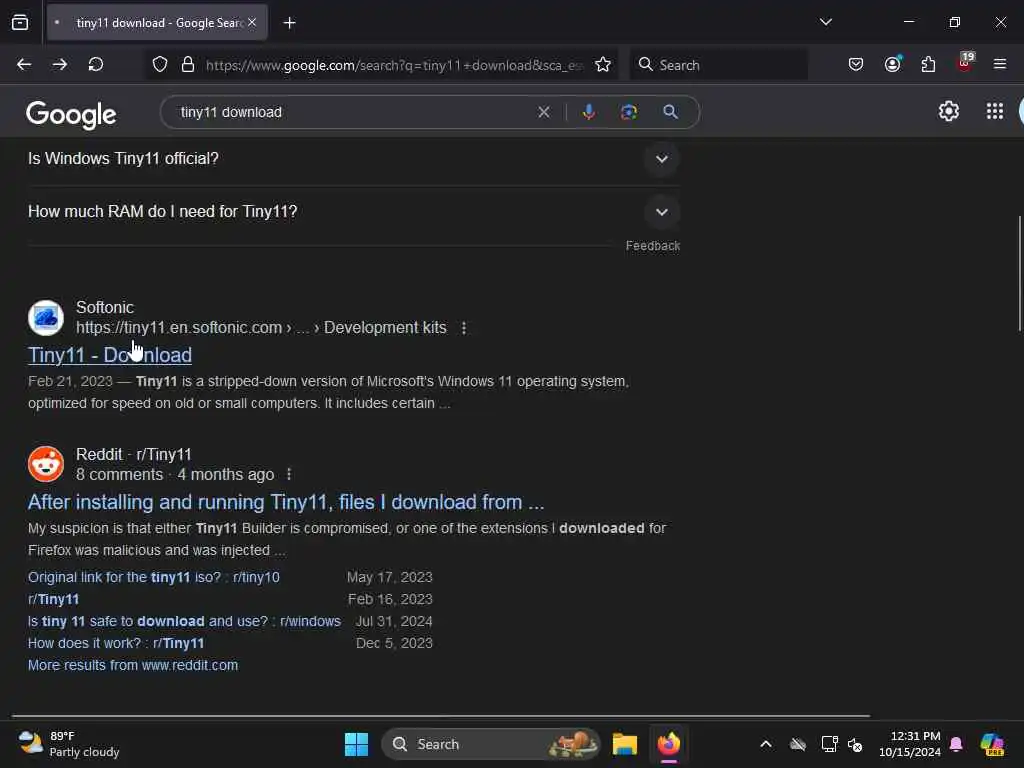Open 'How does it work?' link
Image resolution: width=1024 pixels, height=768 pixels.
coord(116,643)
